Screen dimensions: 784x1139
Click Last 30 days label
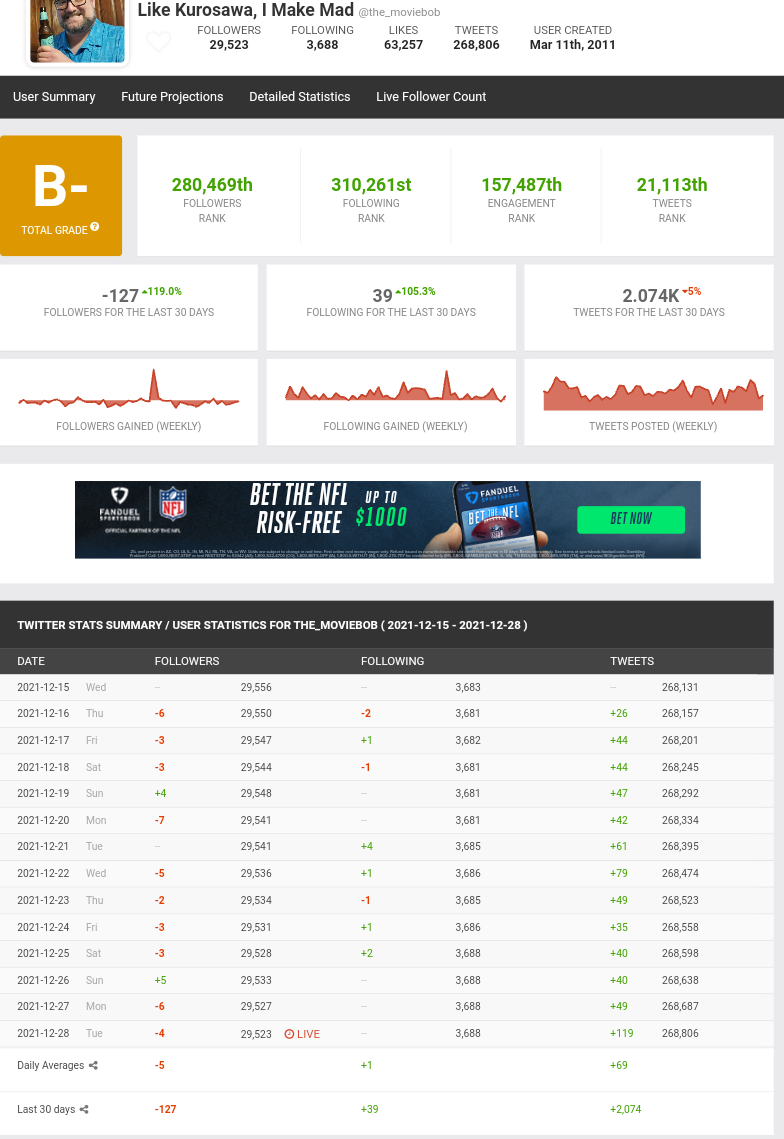tap(46, 1109)
